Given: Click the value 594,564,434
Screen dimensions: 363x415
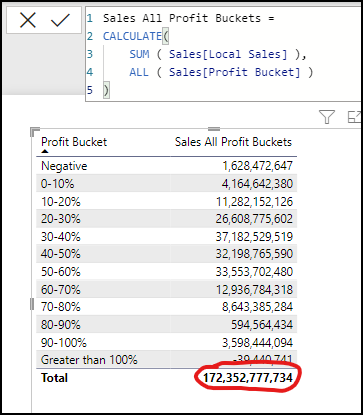Looking at the screenshot, I should [262, 324].
